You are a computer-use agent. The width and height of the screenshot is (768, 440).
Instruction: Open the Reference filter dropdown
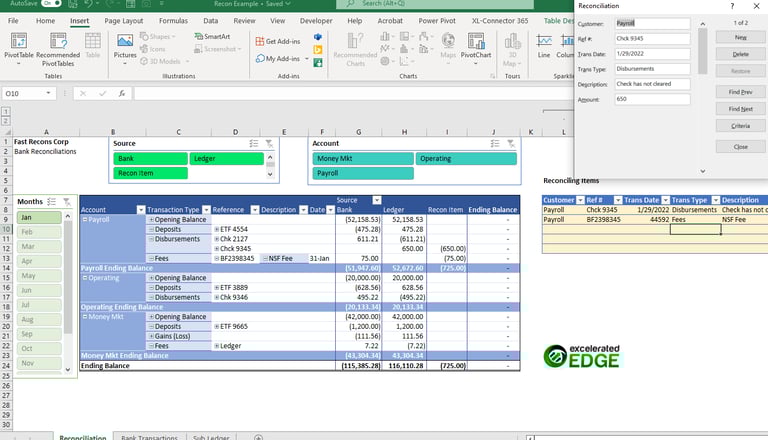(255, 210)
